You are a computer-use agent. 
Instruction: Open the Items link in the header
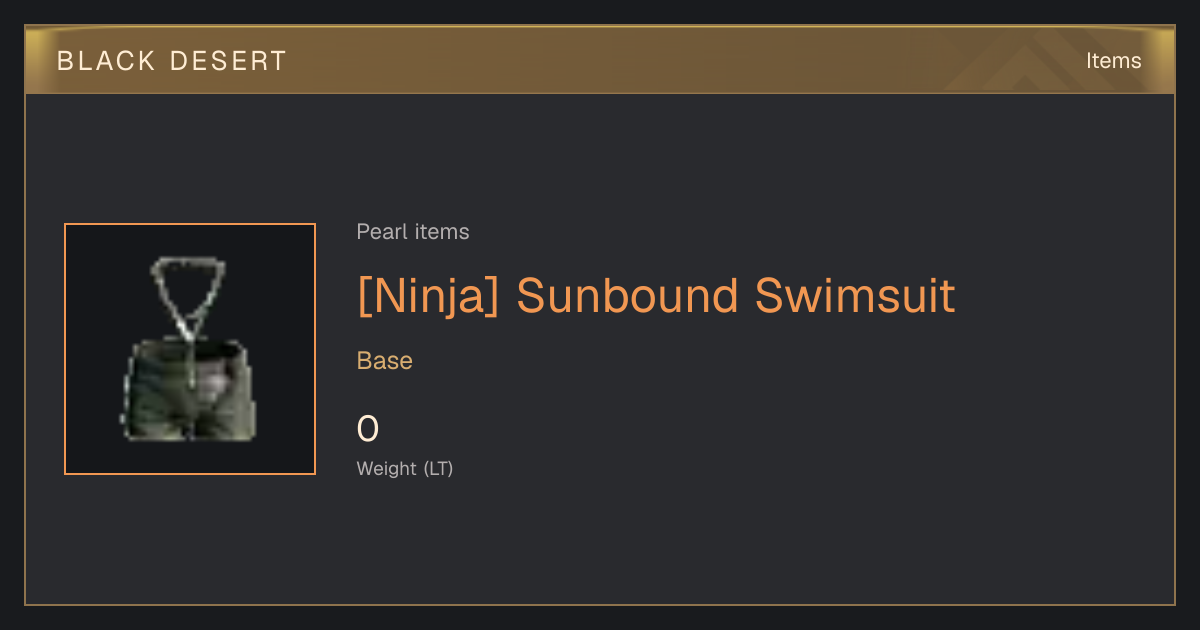point(1113,60)
